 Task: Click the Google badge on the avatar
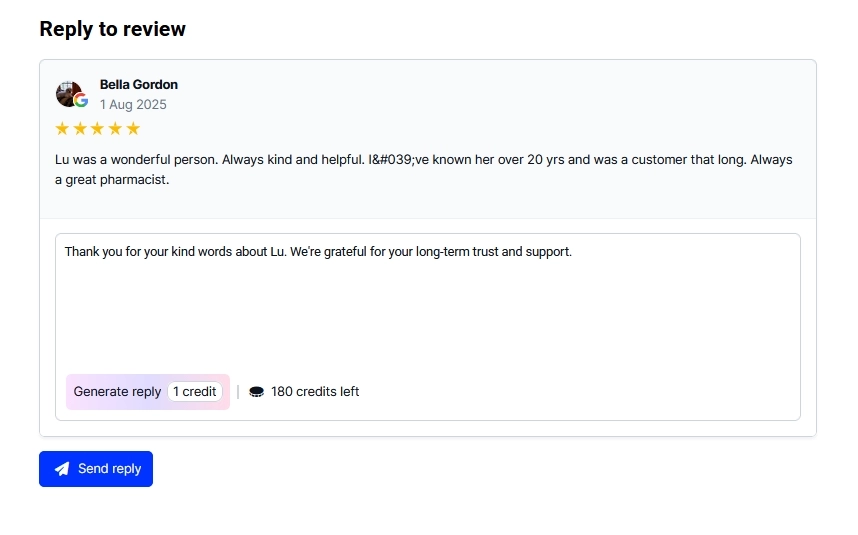[x=81, y=101]
